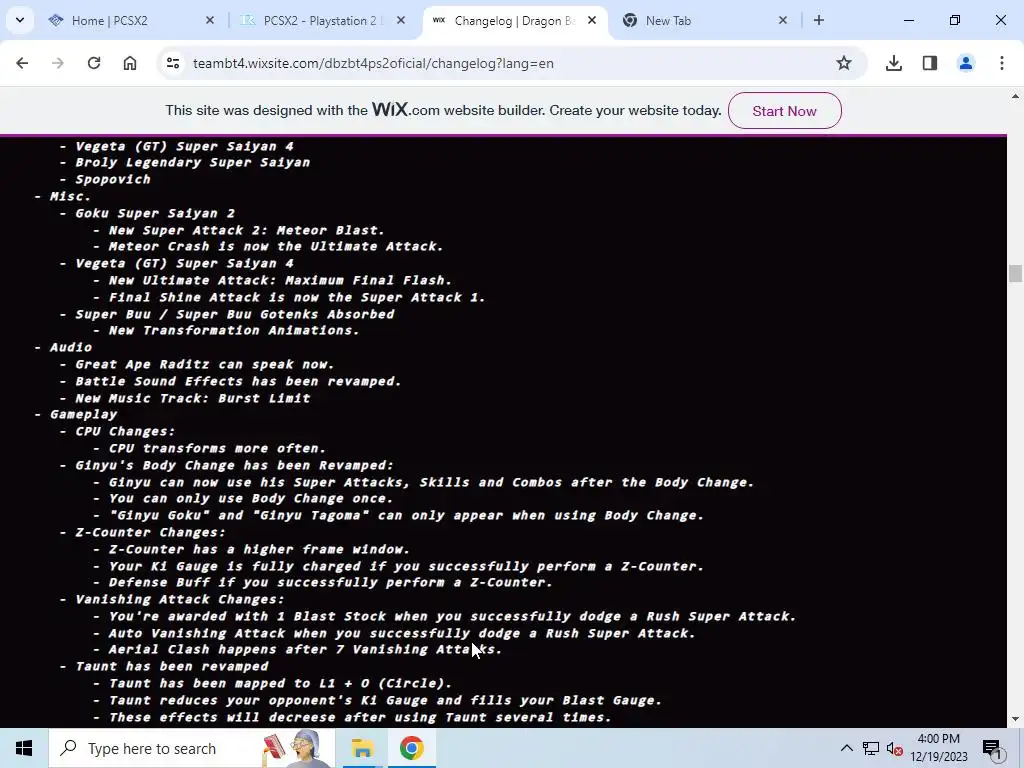1024x768 pixels.
Task: Reload the changelog page
Action: [94, 63]
